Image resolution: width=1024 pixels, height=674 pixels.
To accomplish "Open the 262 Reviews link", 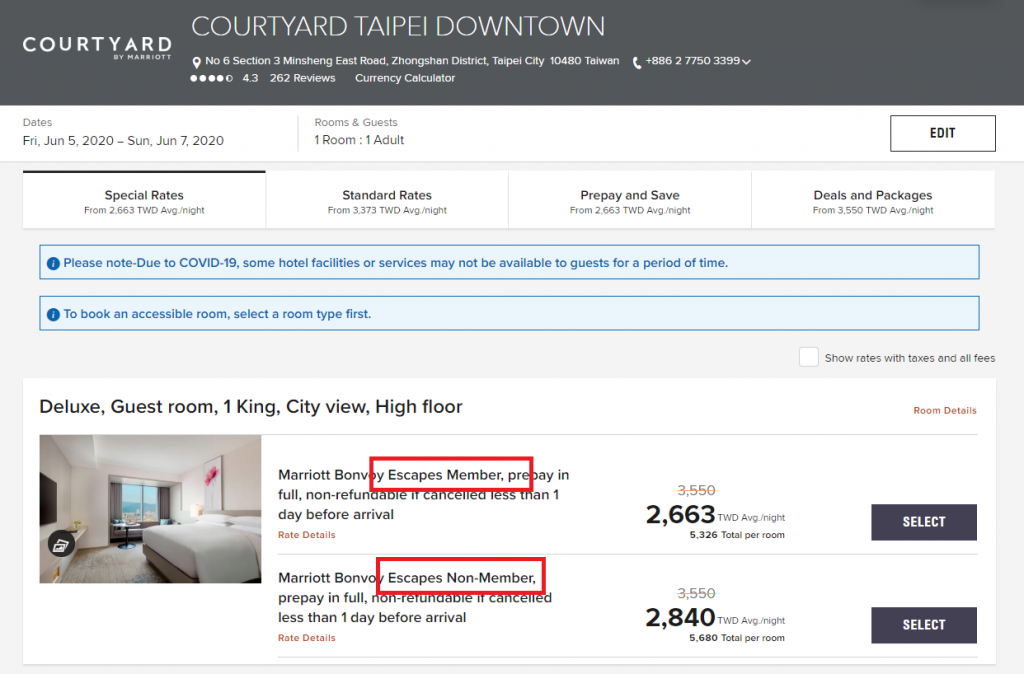I will 302,78.
